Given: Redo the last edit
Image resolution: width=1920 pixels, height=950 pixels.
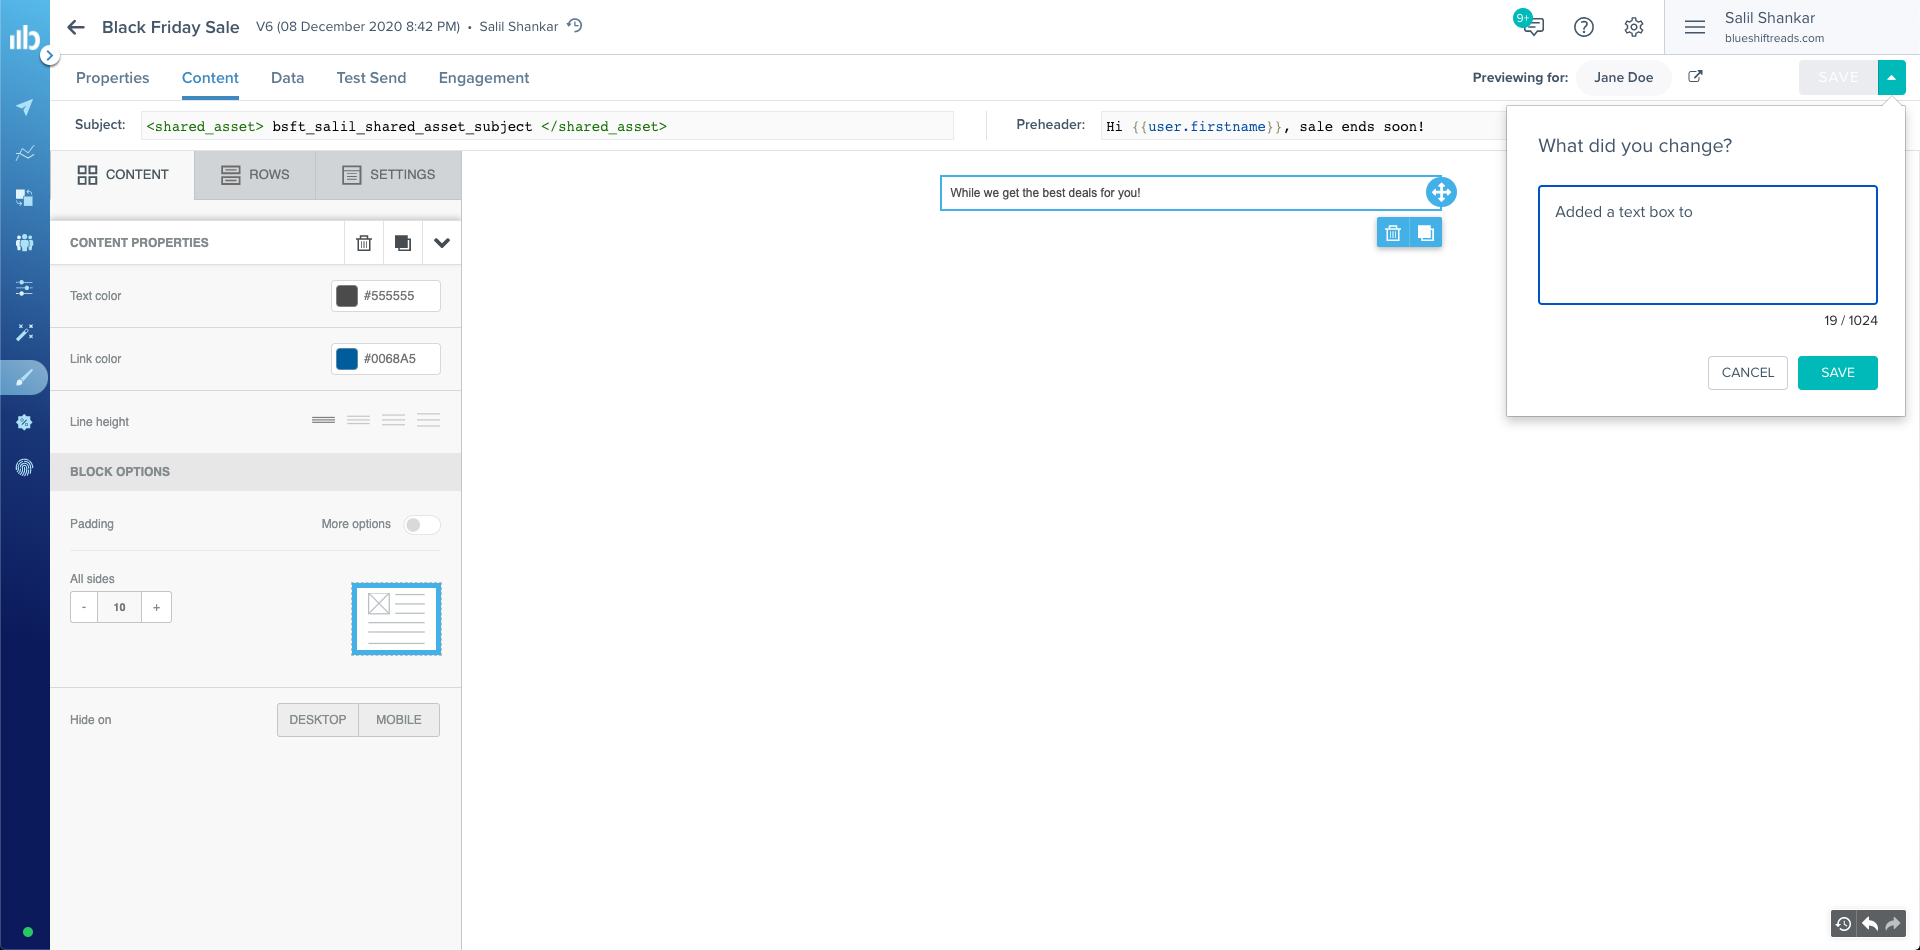Looking at the screenshot, I should tap(1893, 924).
